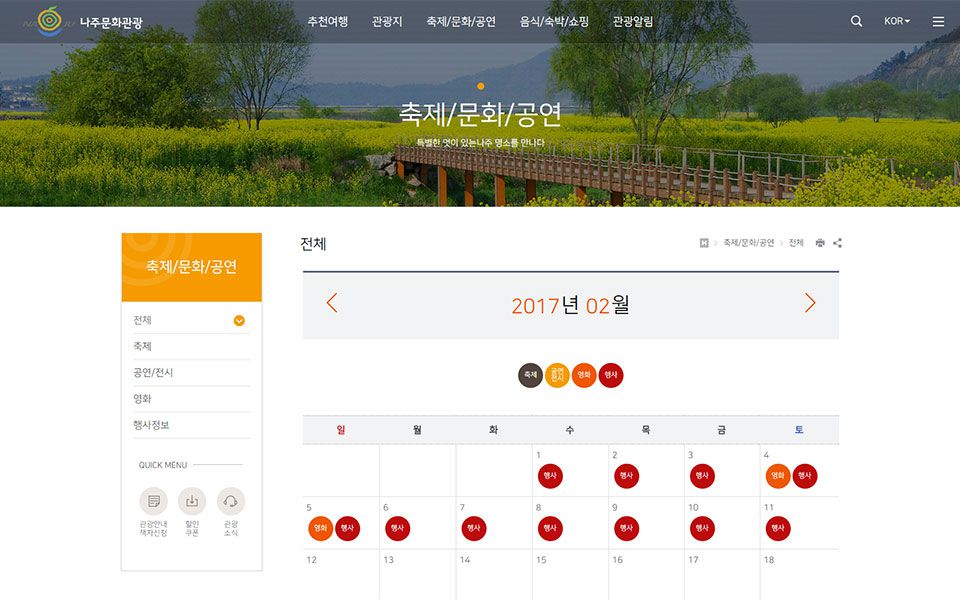Click the search magnifier icon in header
The width and height of the screenshot is (960, 600).
[856, 21]
